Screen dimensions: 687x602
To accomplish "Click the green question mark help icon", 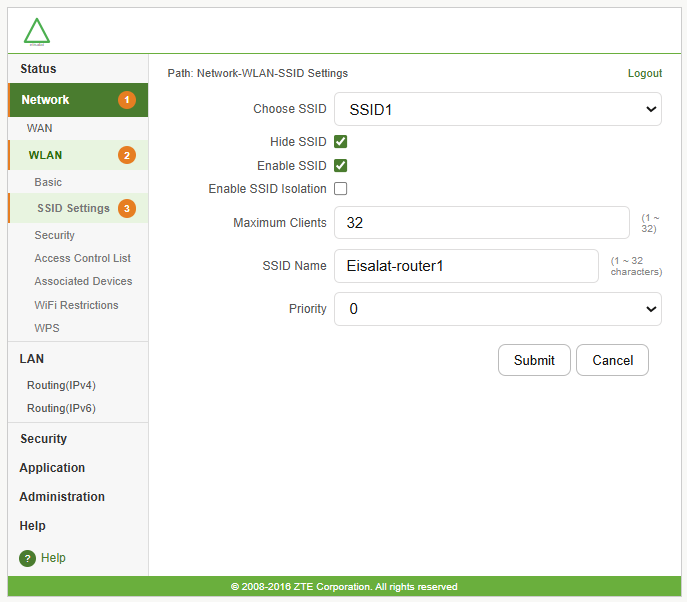I will click(27, 558).
